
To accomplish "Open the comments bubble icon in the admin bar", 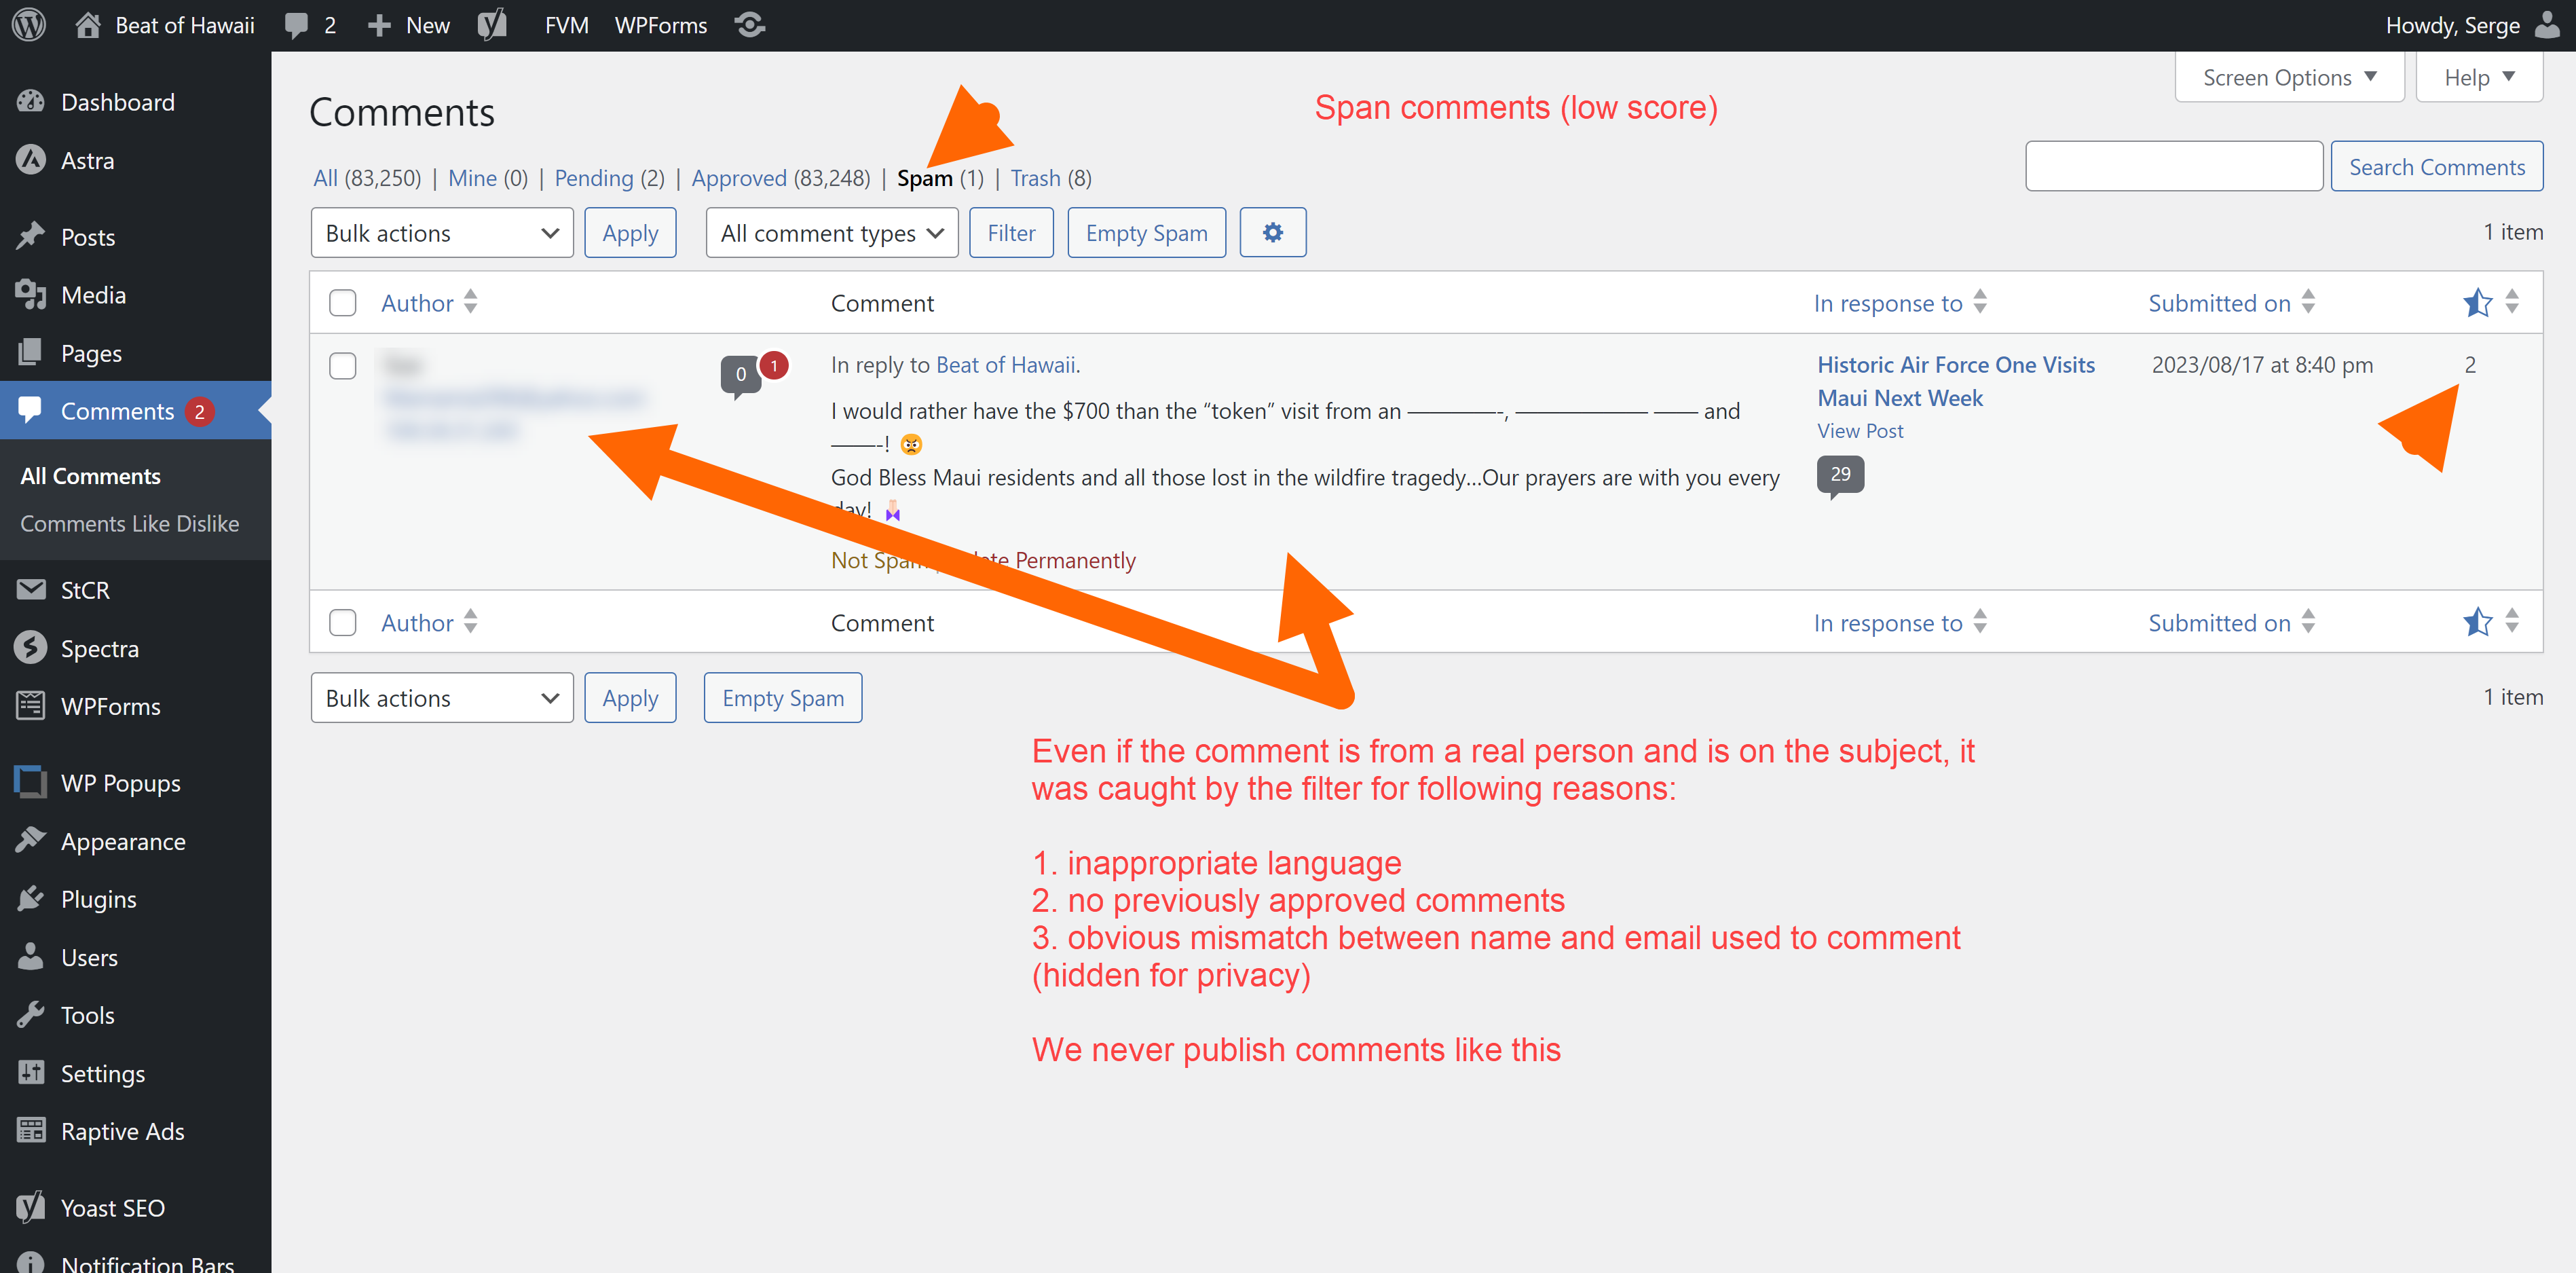I will (296, 24).
